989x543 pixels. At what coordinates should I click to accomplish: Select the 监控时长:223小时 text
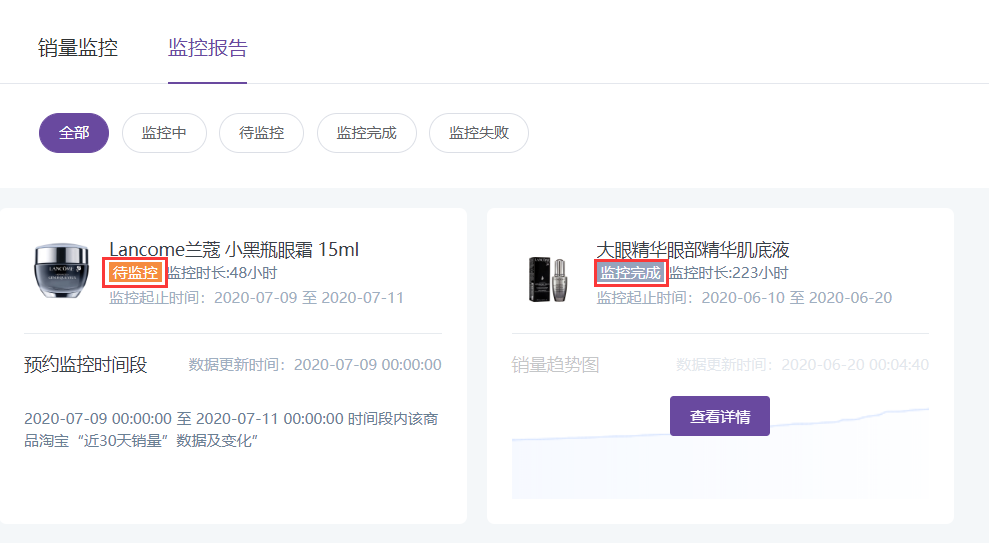729,273
